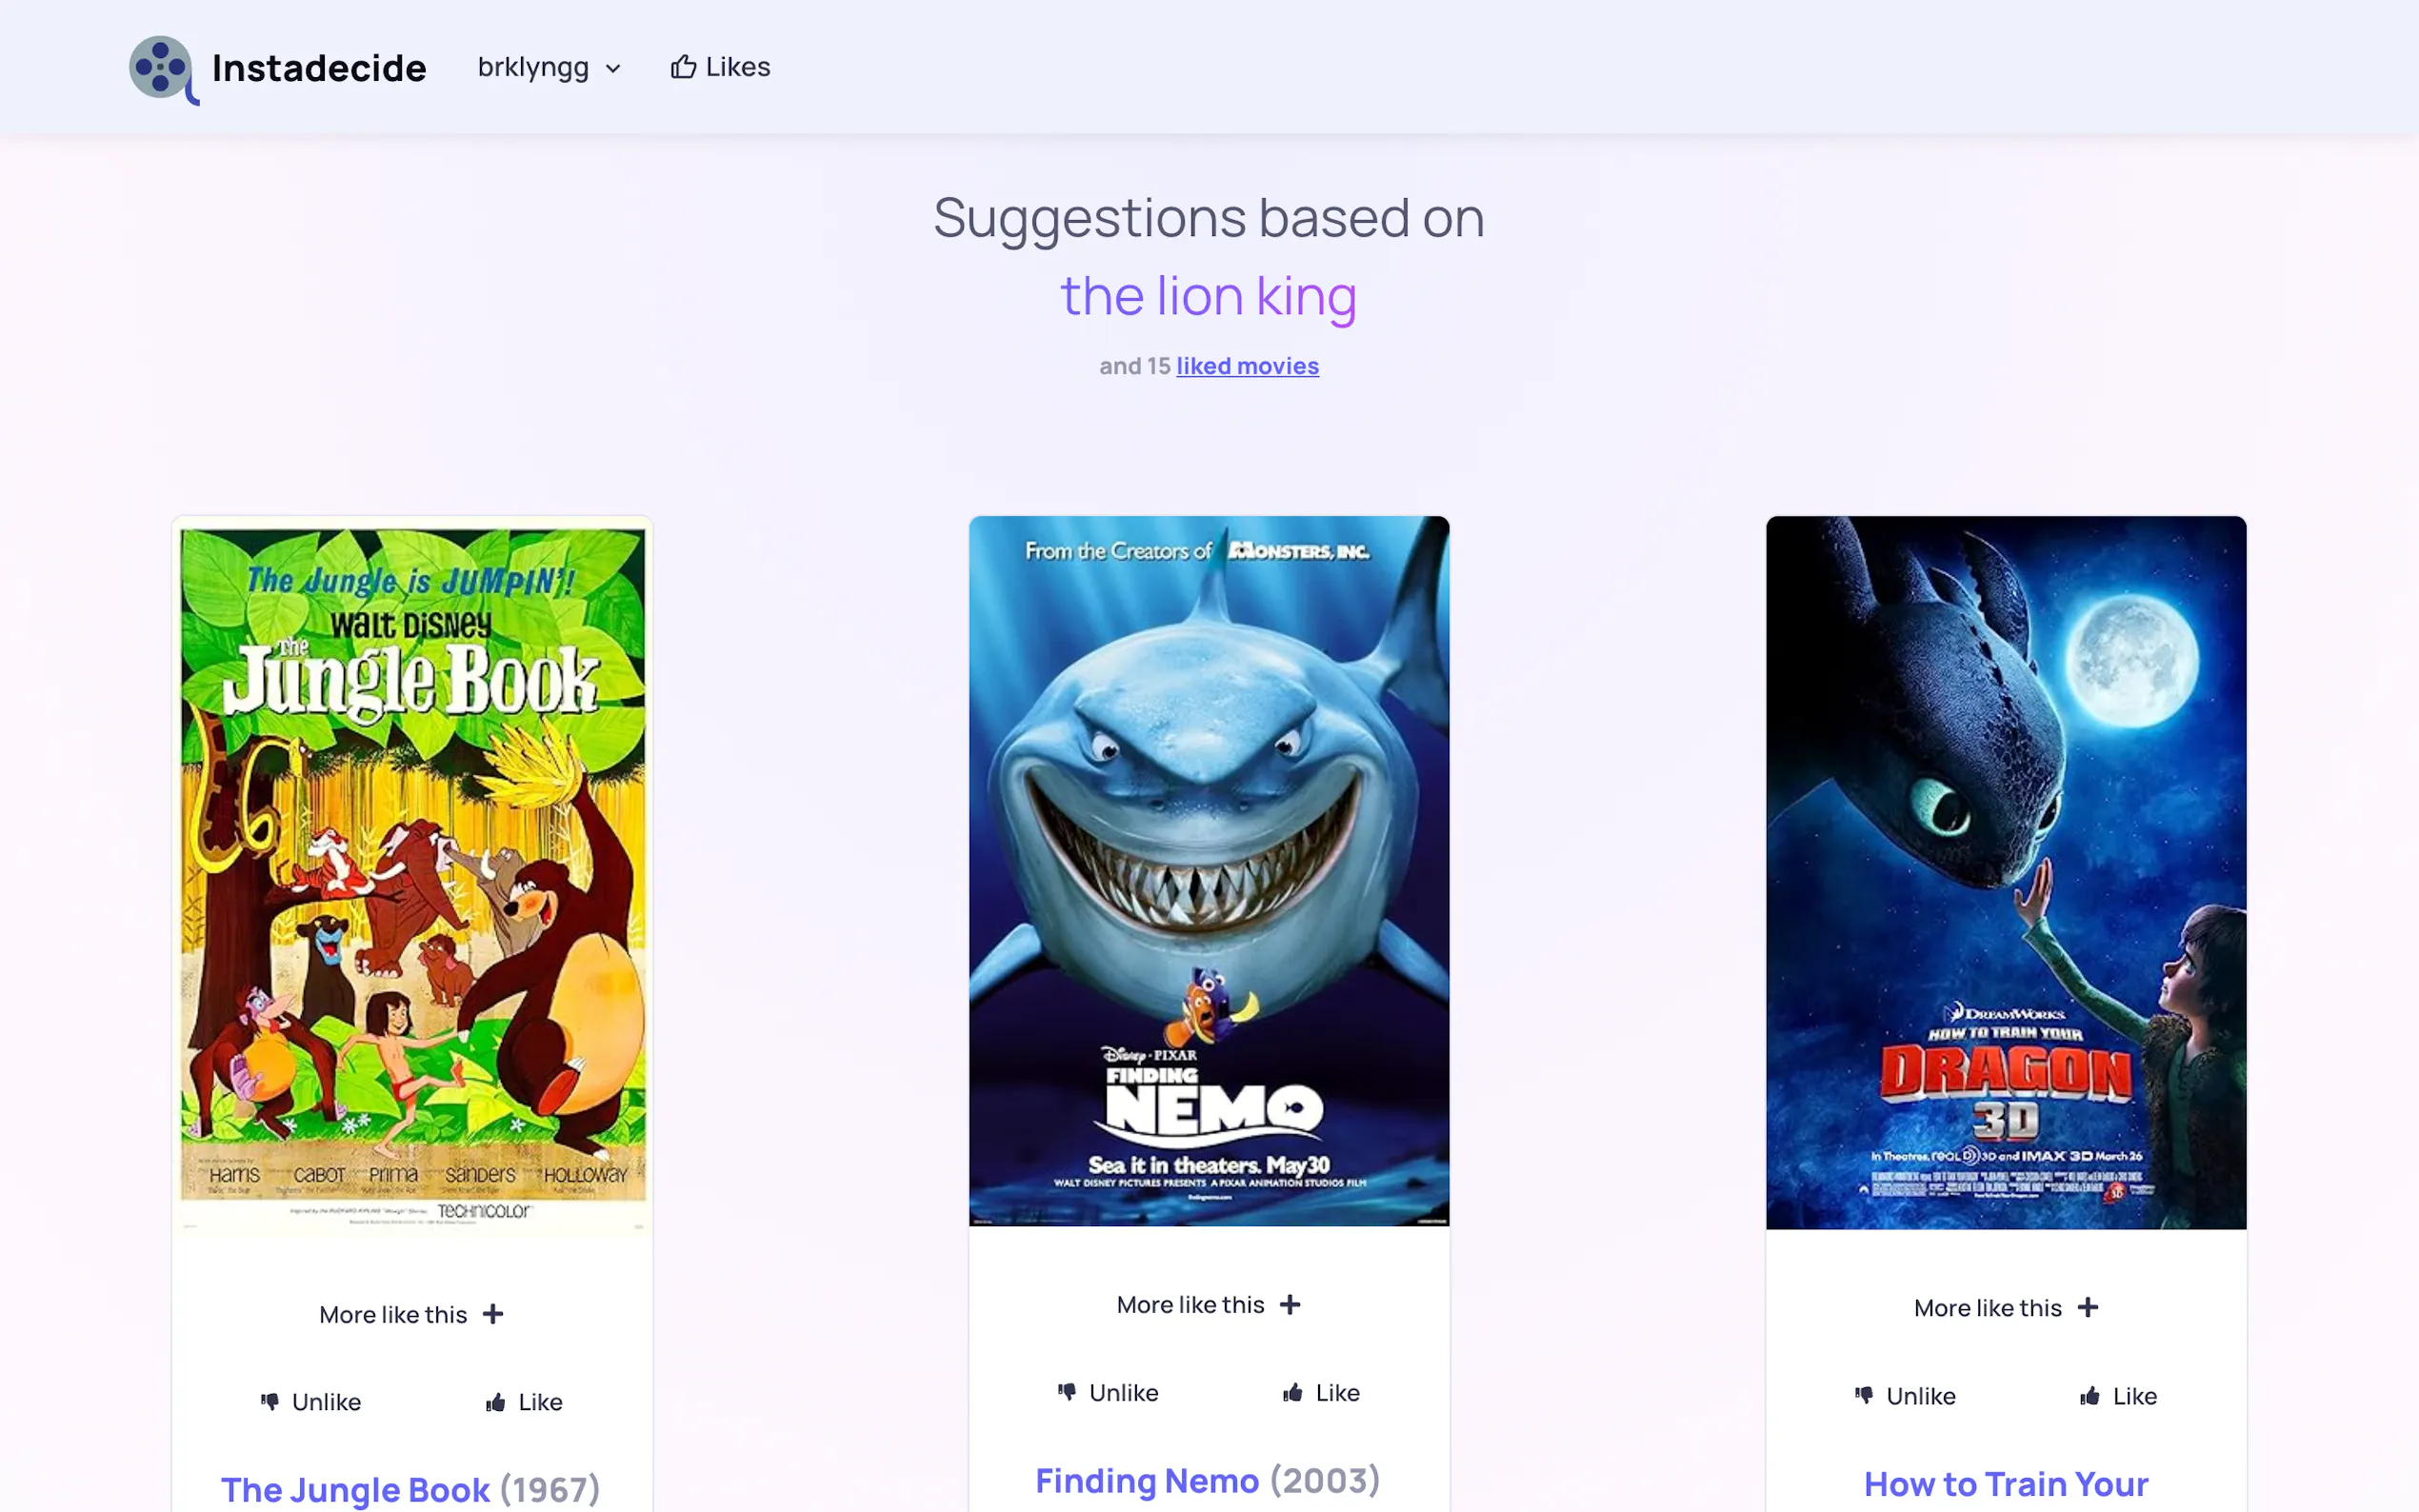
Task: Click the plus icon under the Dragon poster
Action: (x=2087, y=1307)
